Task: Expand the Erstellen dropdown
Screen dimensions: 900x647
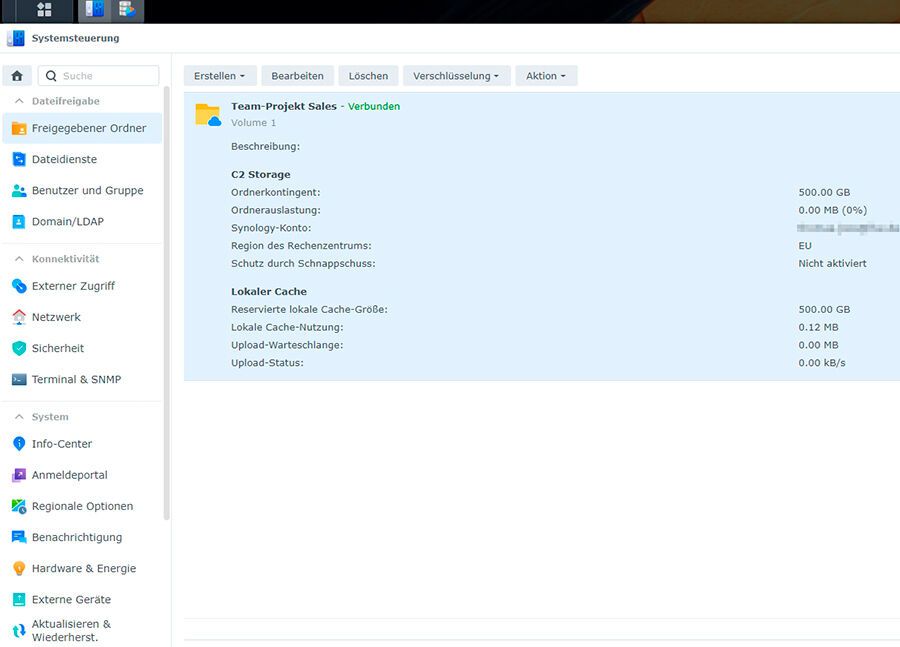Action: [220, 76]
